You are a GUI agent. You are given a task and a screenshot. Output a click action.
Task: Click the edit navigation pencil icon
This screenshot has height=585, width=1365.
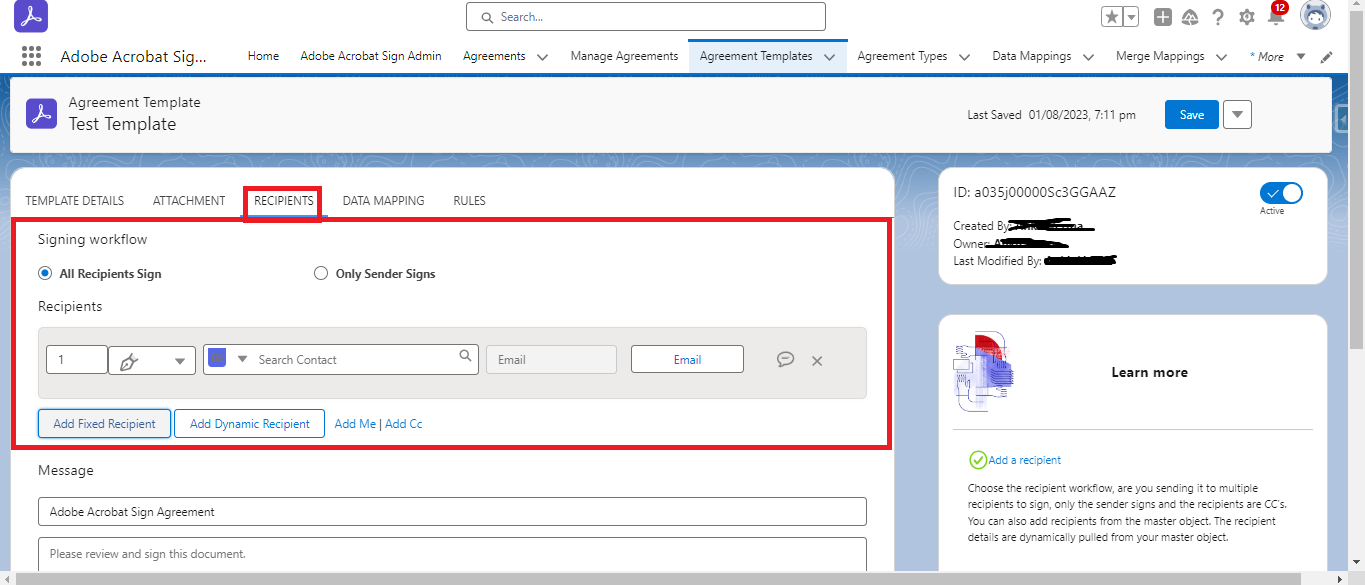(x=1327, y=57)
